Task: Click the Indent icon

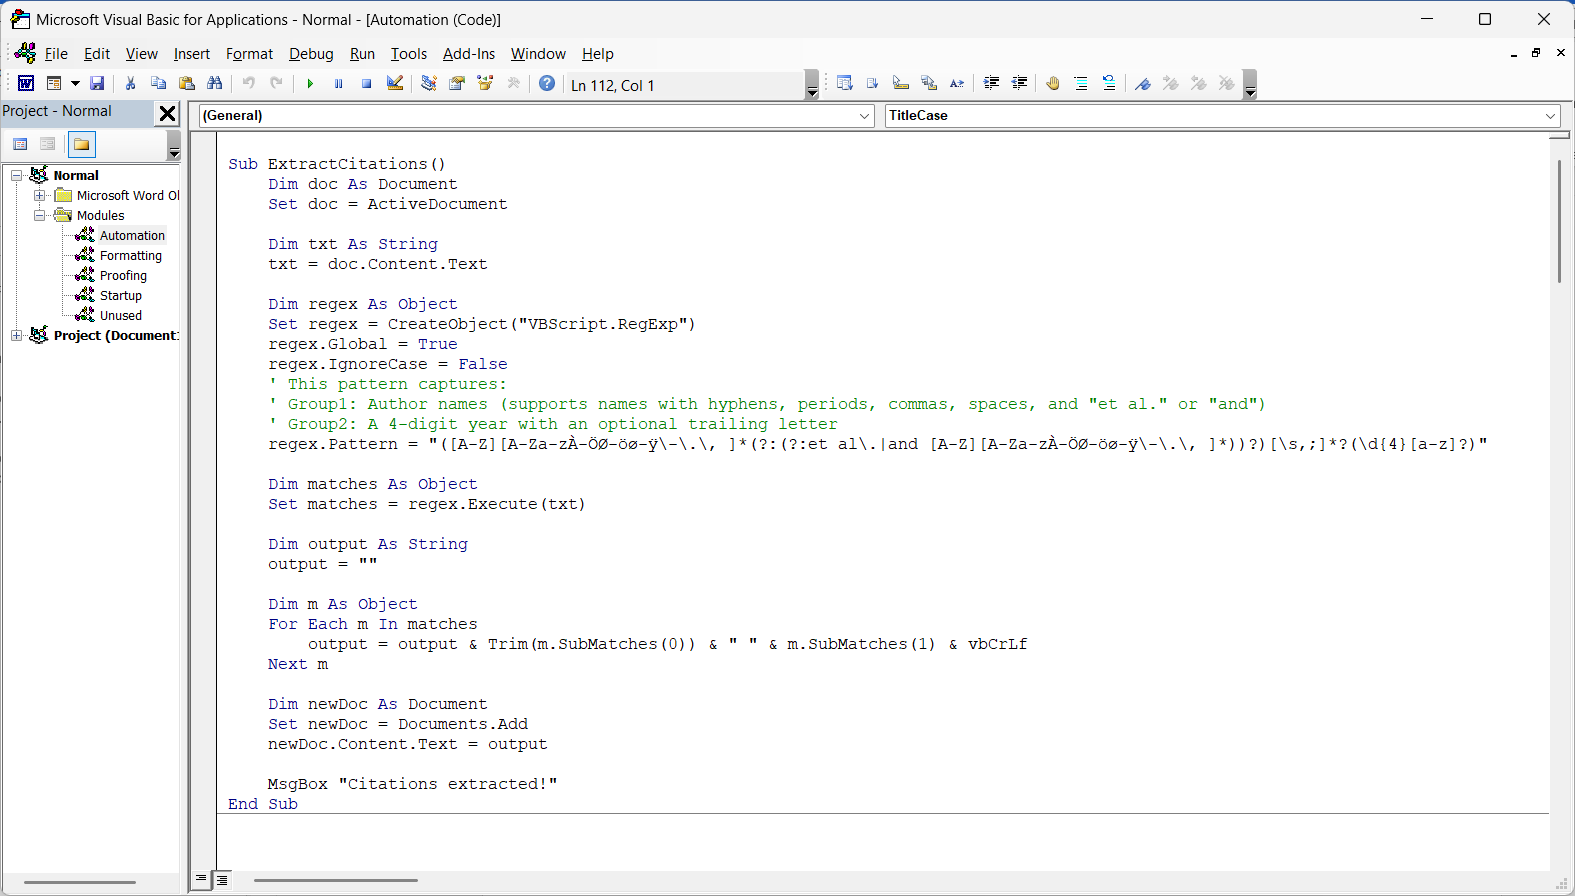Action: pos(991,84)
